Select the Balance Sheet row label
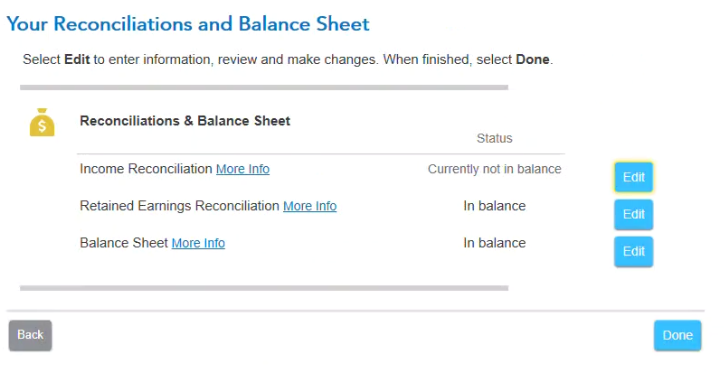This screenshot has height=378, width=725. pos(123,243)
